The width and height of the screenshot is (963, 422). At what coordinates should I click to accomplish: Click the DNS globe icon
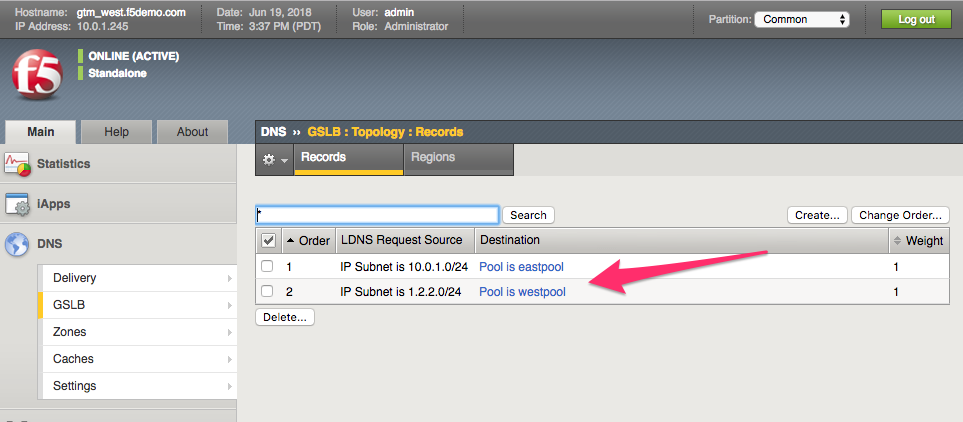pyautogui.click(x=17, y=244)
